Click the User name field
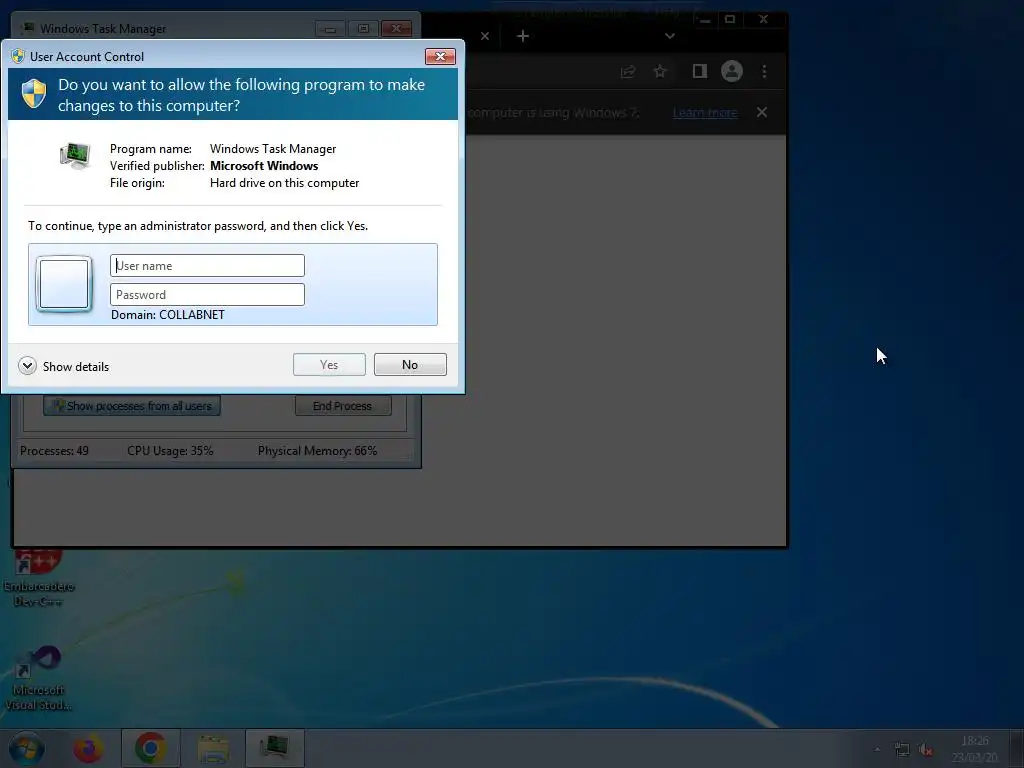 tap(207, 266)
